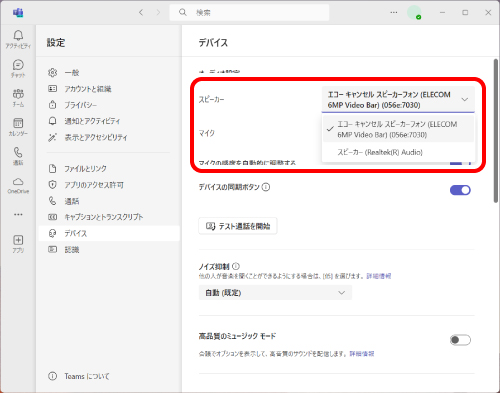500x393 pixels.
Task: Click the info icon beside ノイズ抑制
Action: tap(236, 266)
